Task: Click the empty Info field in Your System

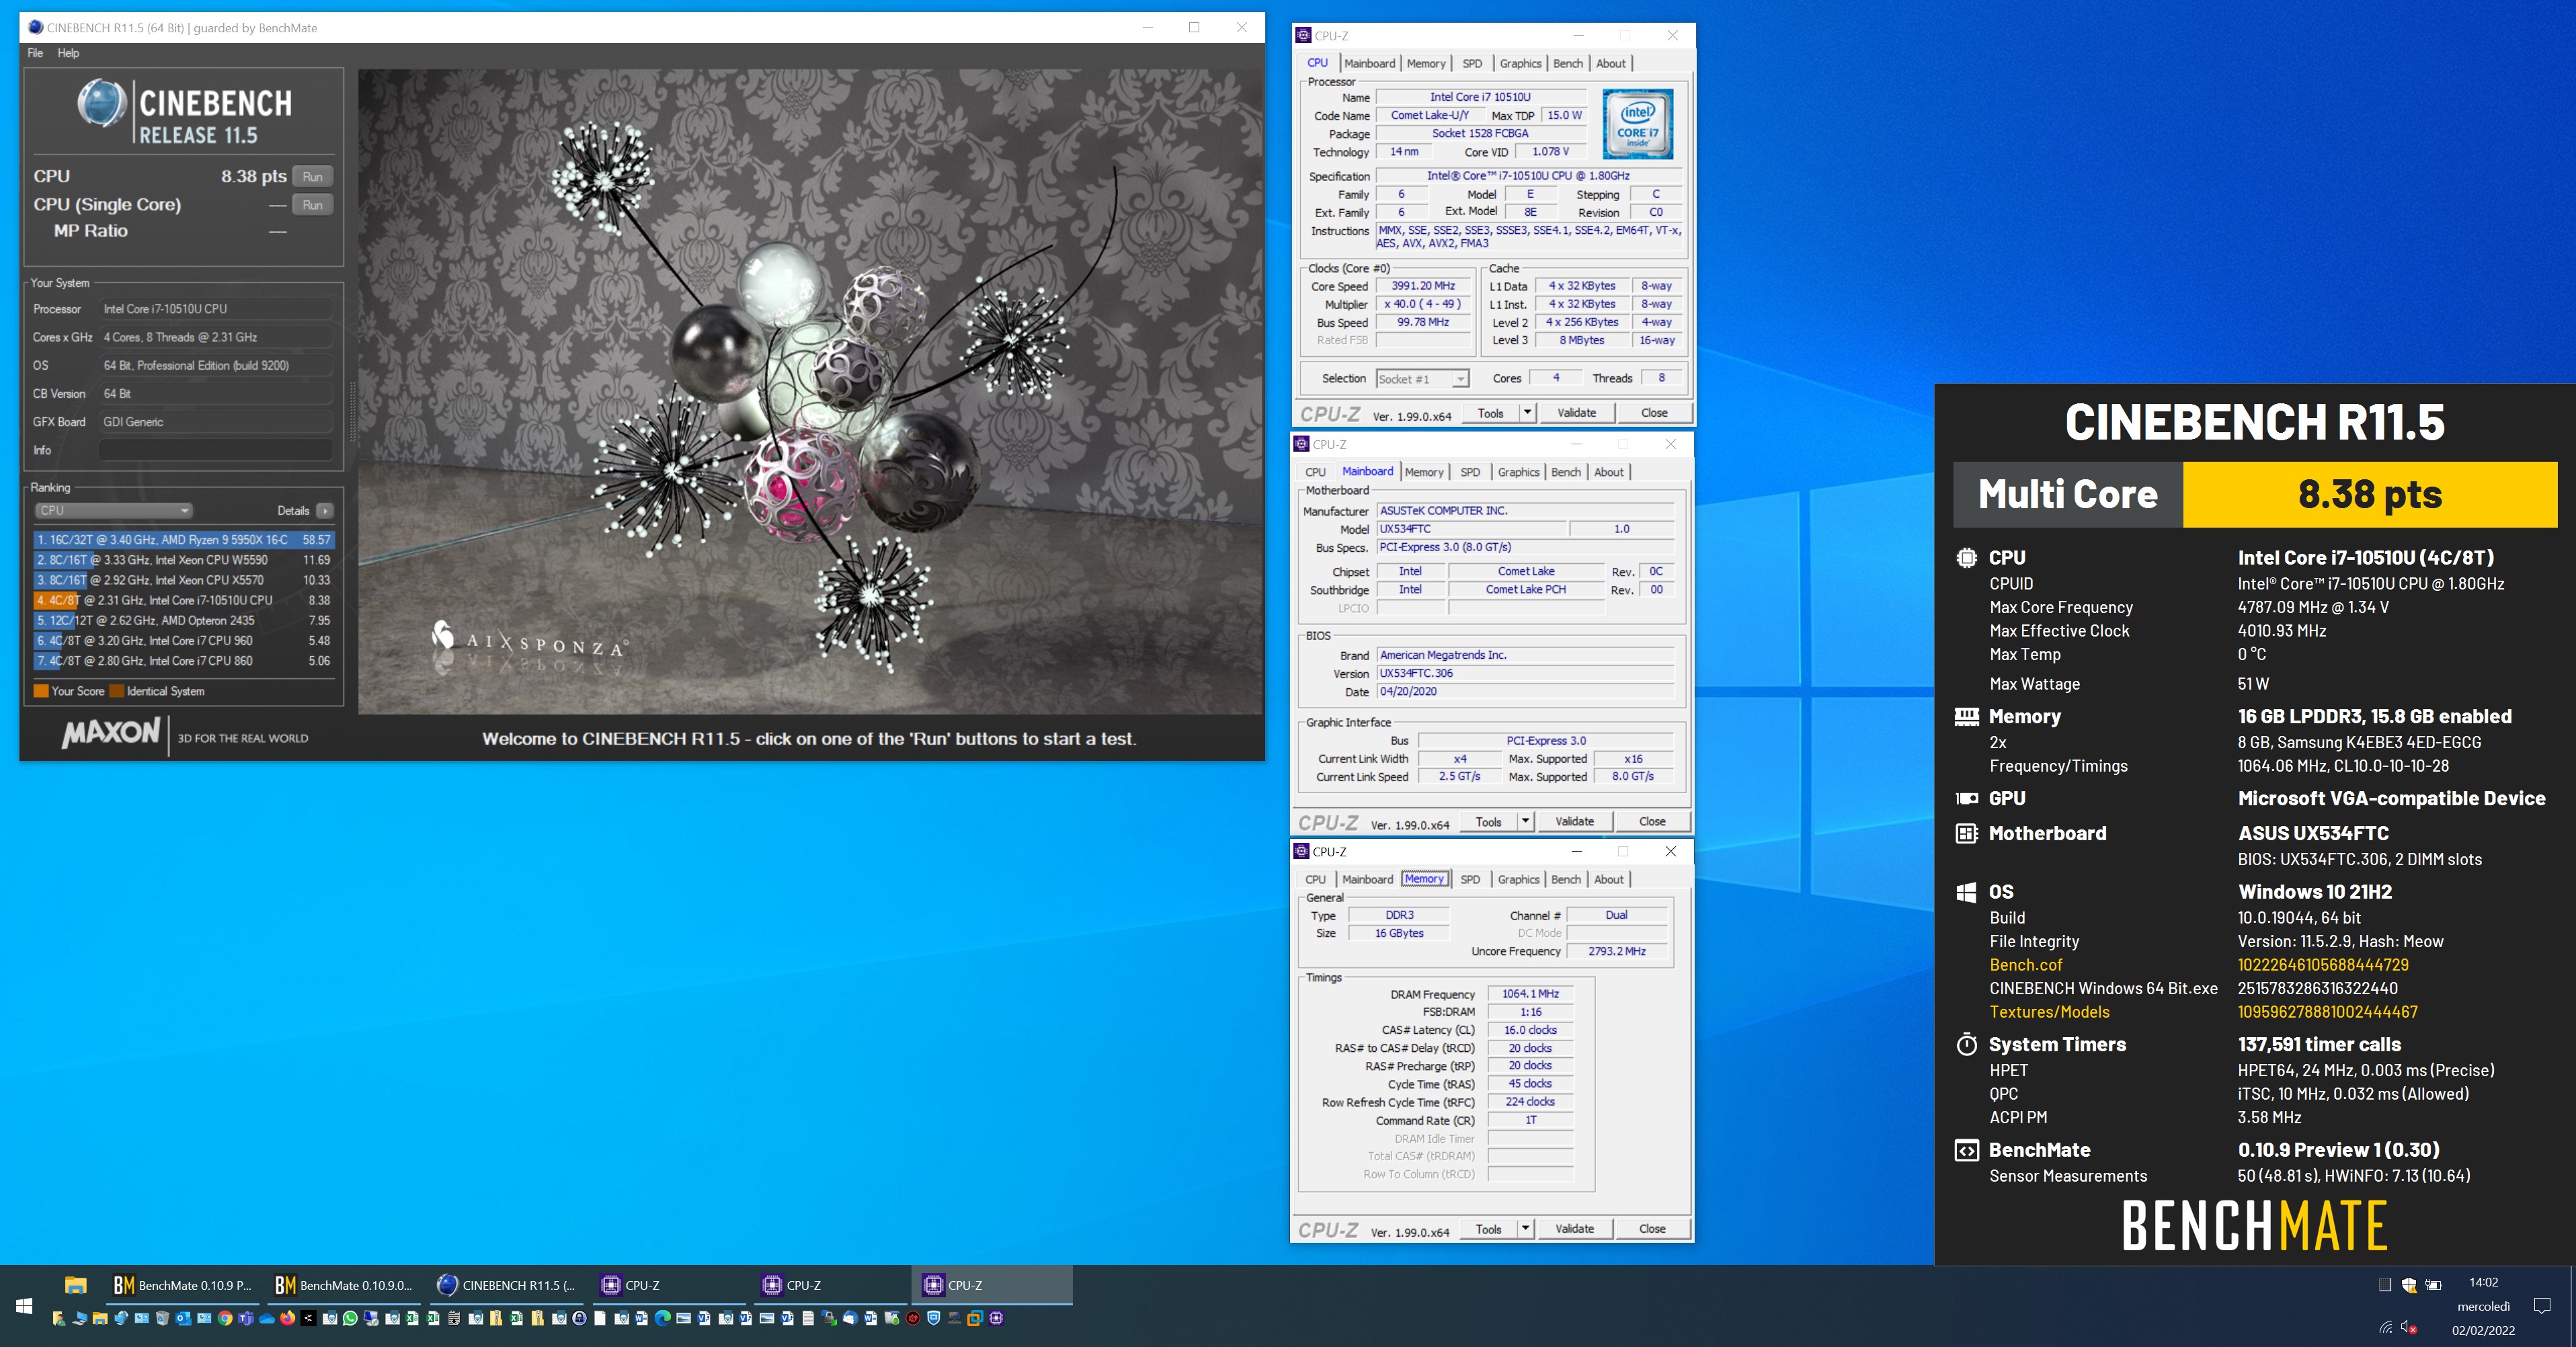Action: click(x=215, y=450)
